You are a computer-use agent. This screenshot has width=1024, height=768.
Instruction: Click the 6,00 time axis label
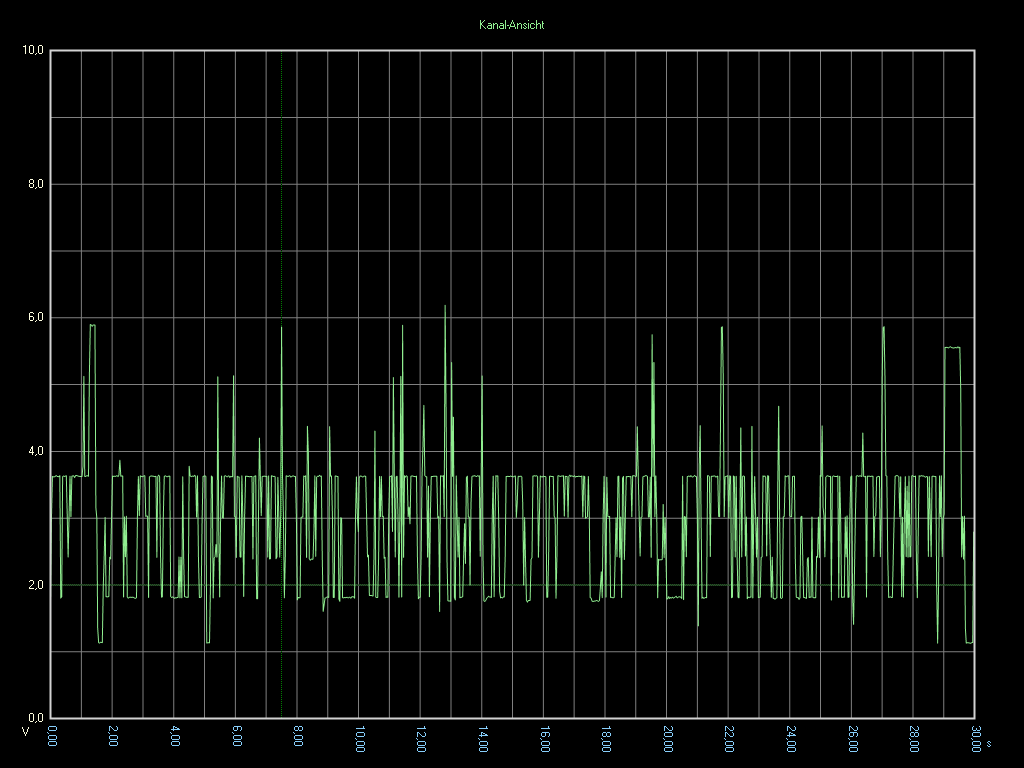click(236, 736)
